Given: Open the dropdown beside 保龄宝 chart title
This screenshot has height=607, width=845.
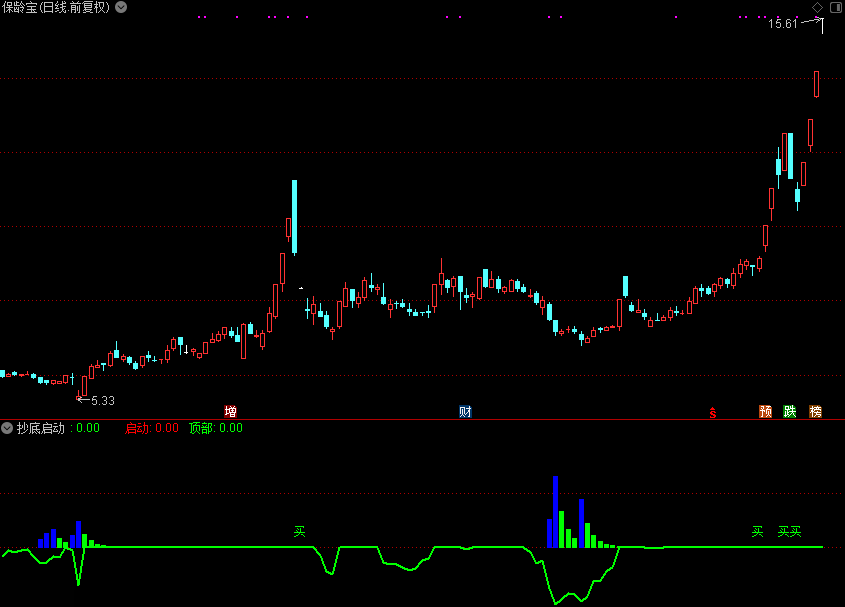Looking at the screenshot, I should point(121,7).
